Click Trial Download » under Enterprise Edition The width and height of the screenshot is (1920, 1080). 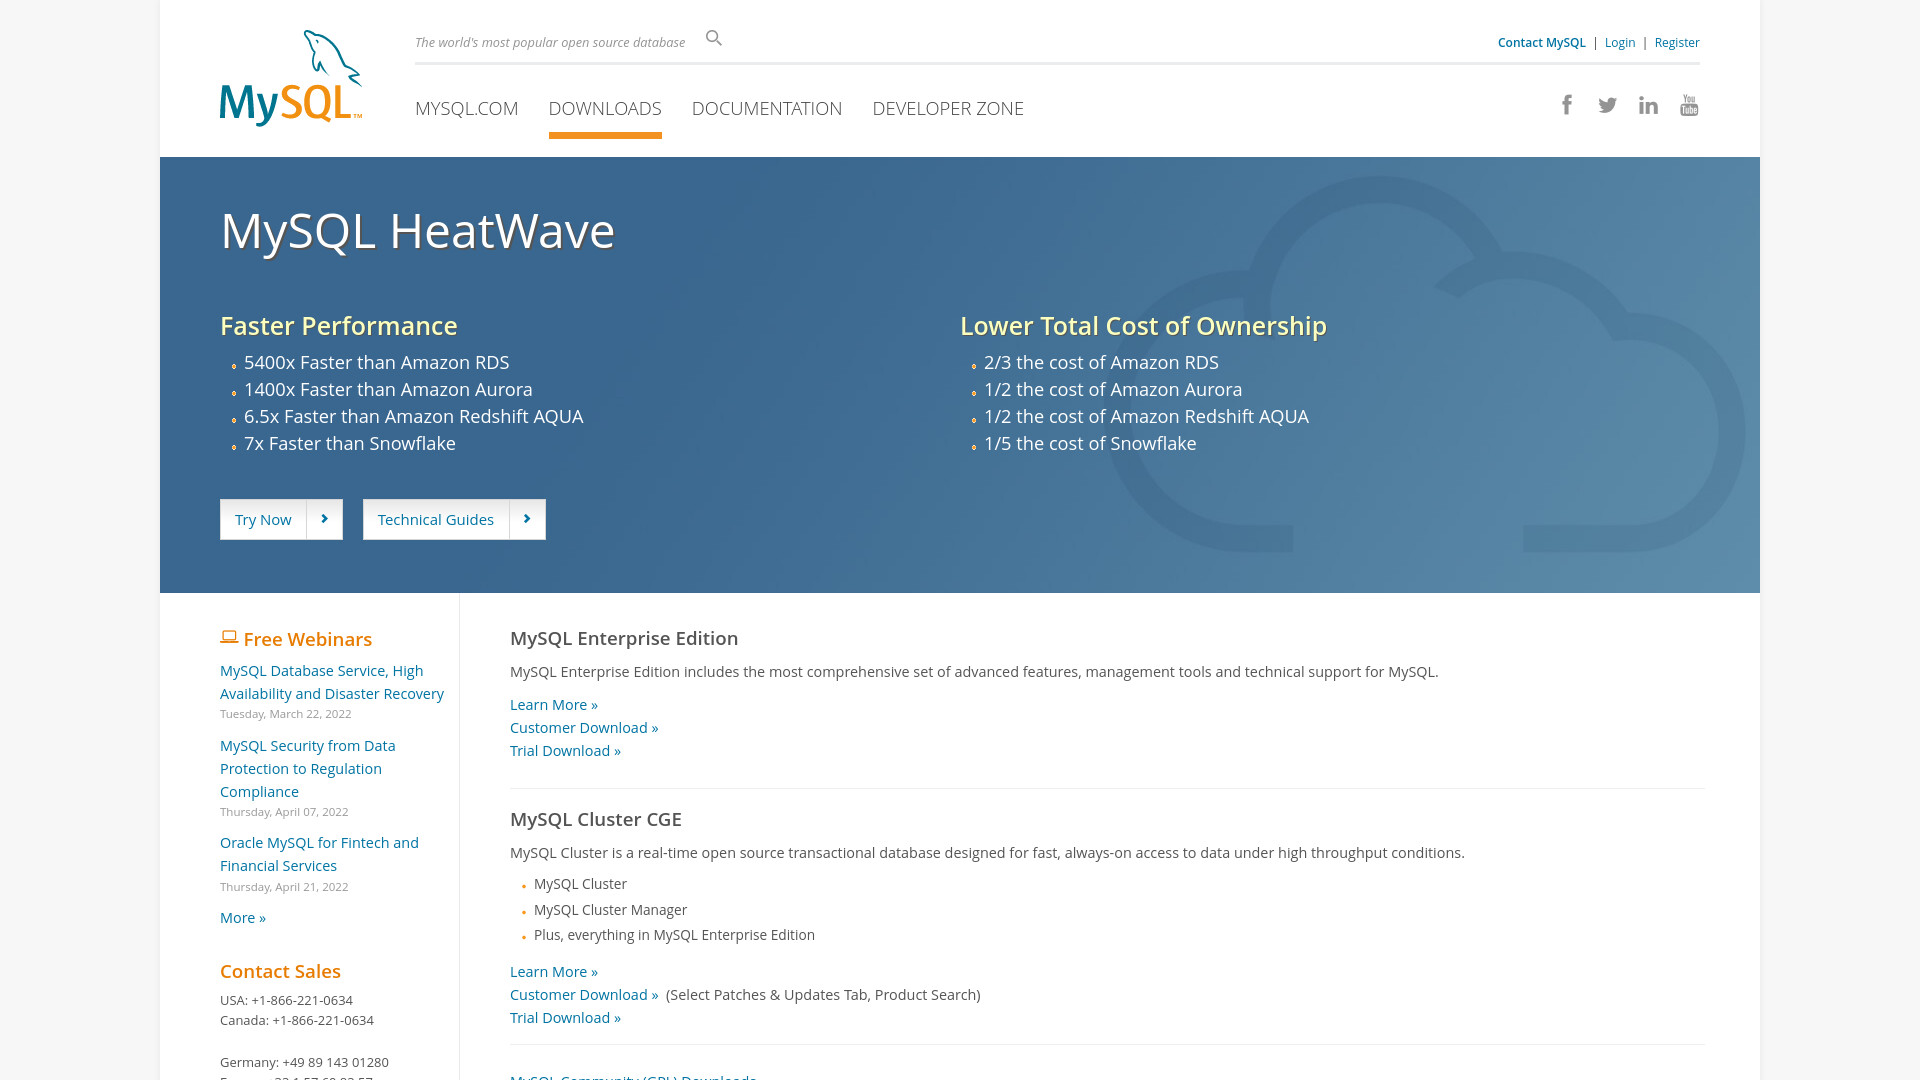[565, 750]
